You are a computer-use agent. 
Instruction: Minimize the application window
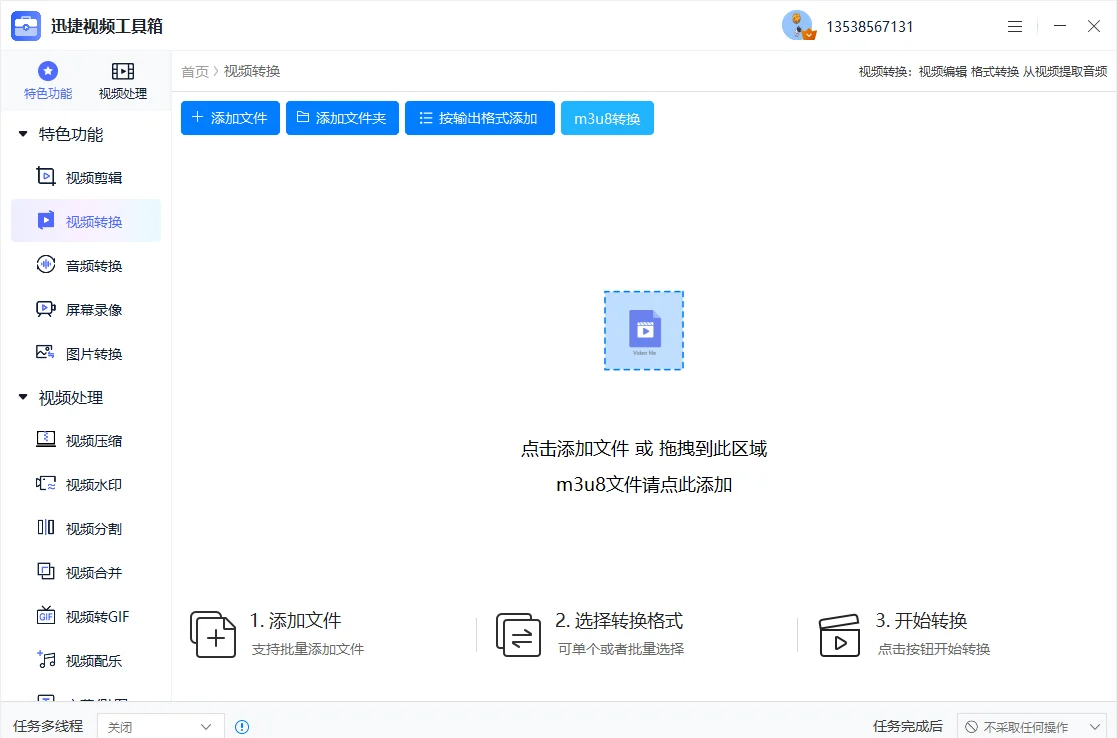coord(1060,26)
